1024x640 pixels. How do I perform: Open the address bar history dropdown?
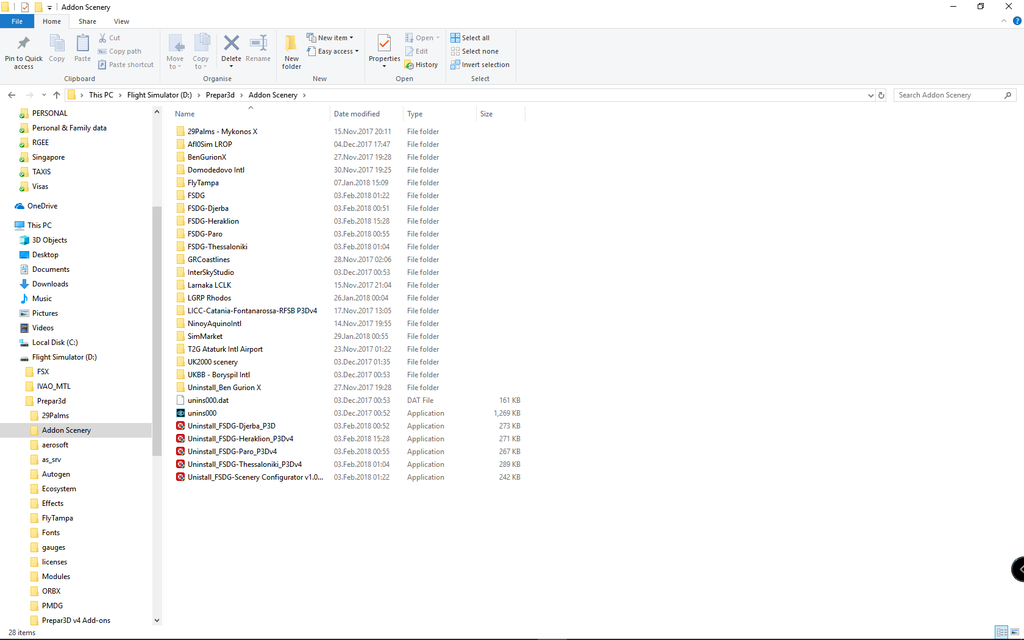(x=870, y=95)
